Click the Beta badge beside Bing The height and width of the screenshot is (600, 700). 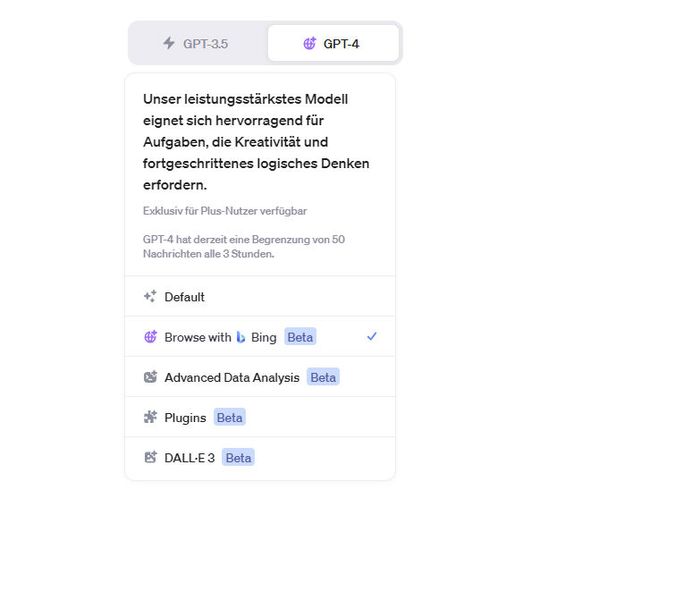click(x=300, y=337)
